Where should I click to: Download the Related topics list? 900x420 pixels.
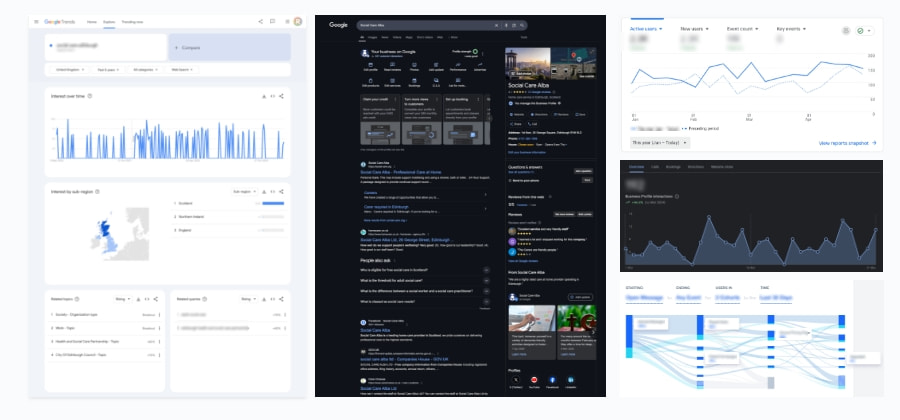pyautogui.click(x=138, y=299)
